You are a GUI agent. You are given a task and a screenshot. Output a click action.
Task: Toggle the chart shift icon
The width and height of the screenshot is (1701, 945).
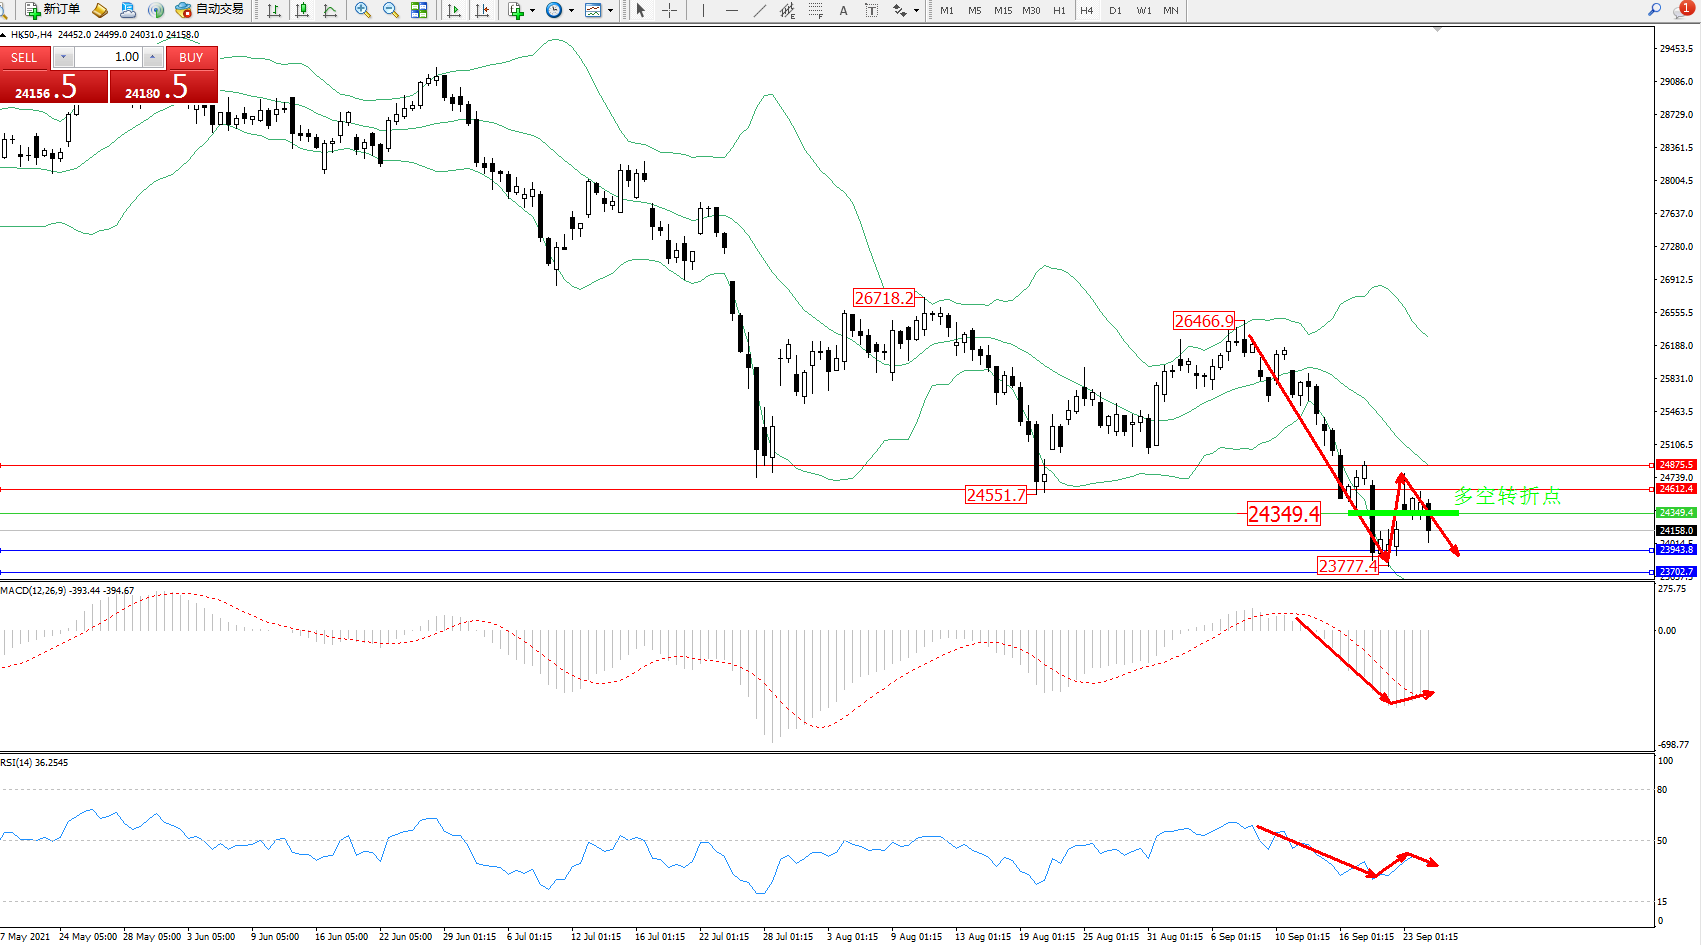(x=482, y=10)
